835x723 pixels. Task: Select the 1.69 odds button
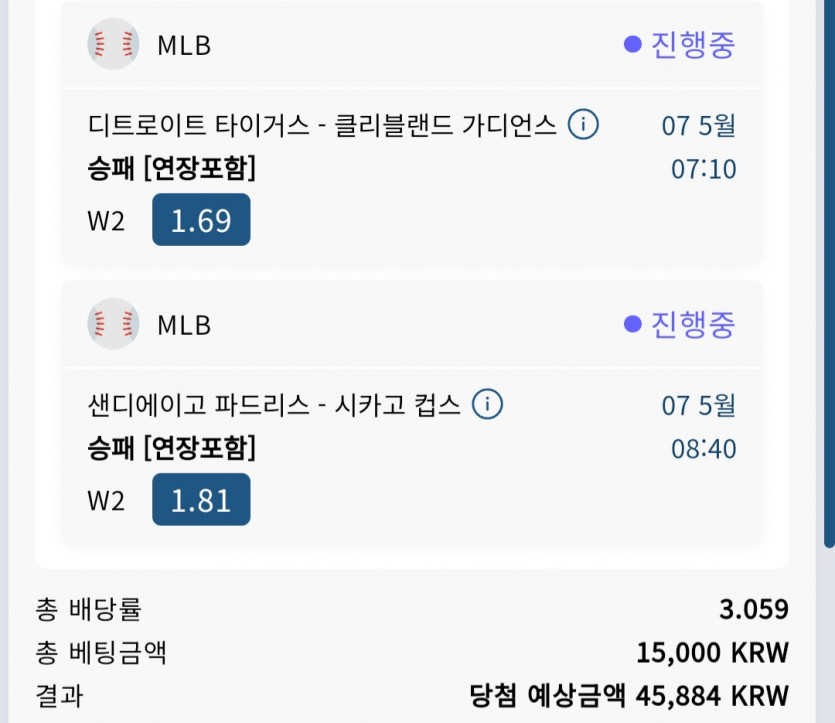click(x=201, y=219)
